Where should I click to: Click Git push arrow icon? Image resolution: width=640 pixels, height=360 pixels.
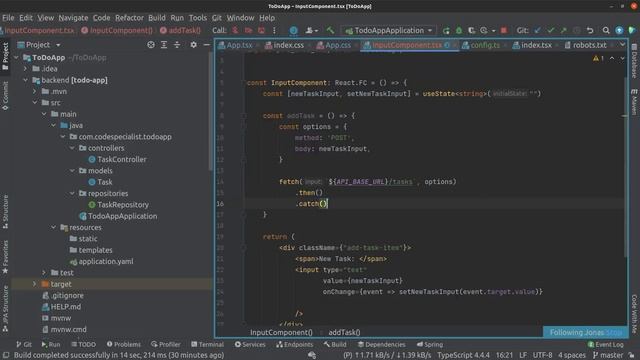tap(563, 30)
